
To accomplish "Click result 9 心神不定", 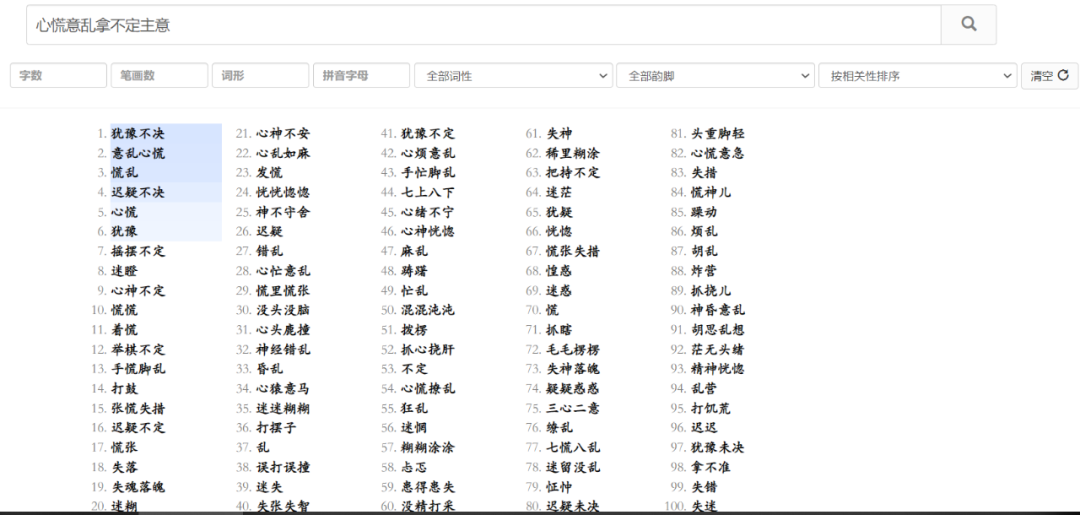I will coord(138,291).
